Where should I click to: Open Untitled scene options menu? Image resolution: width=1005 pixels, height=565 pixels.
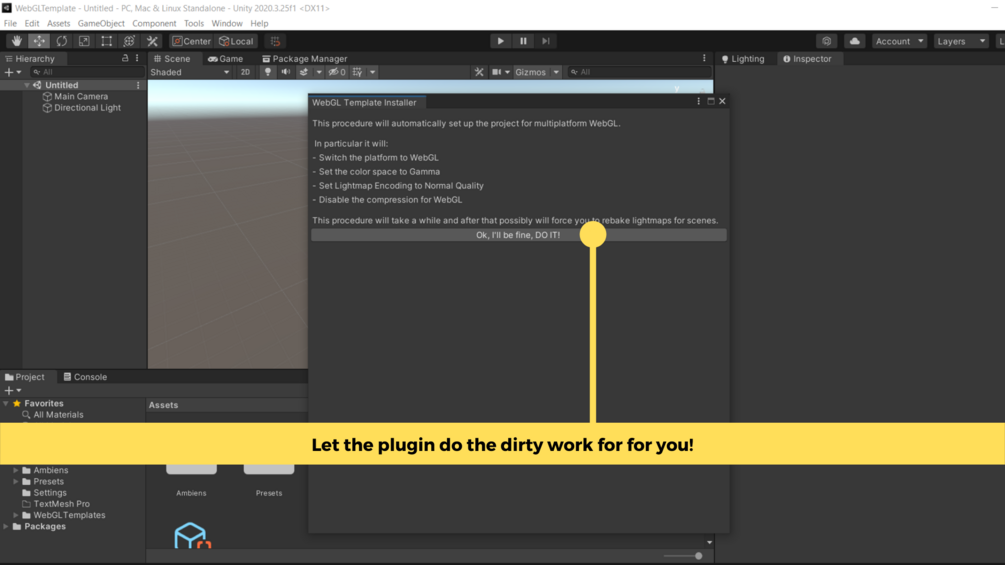pyautogui.click(x=138, y=85)
